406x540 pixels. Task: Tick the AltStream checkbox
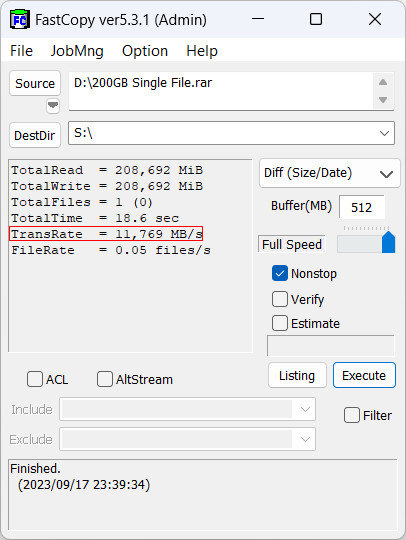pos(105,379)
